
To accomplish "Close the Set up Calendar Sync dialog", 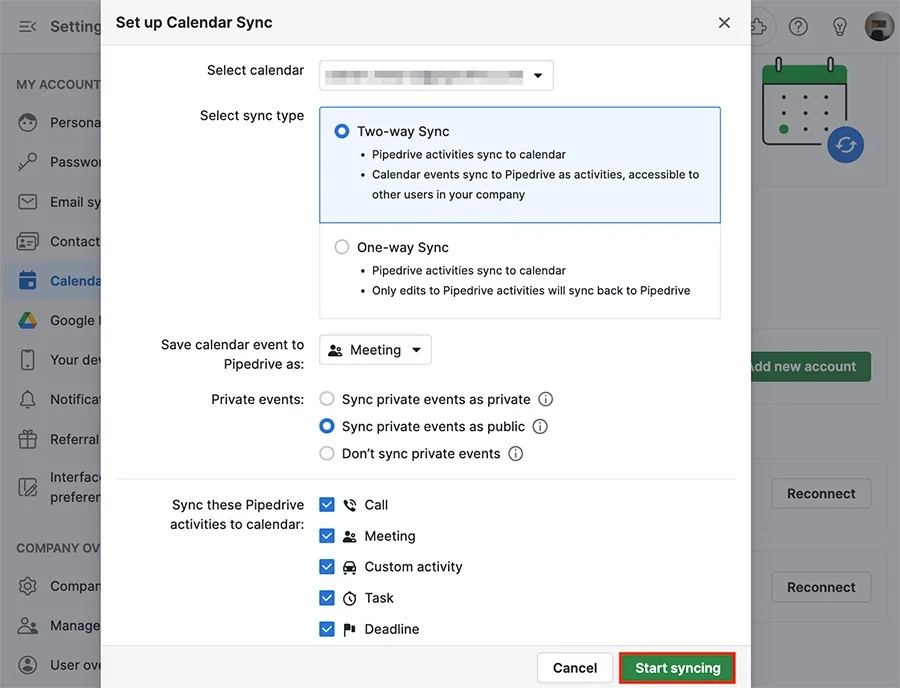I will (724, 23).
